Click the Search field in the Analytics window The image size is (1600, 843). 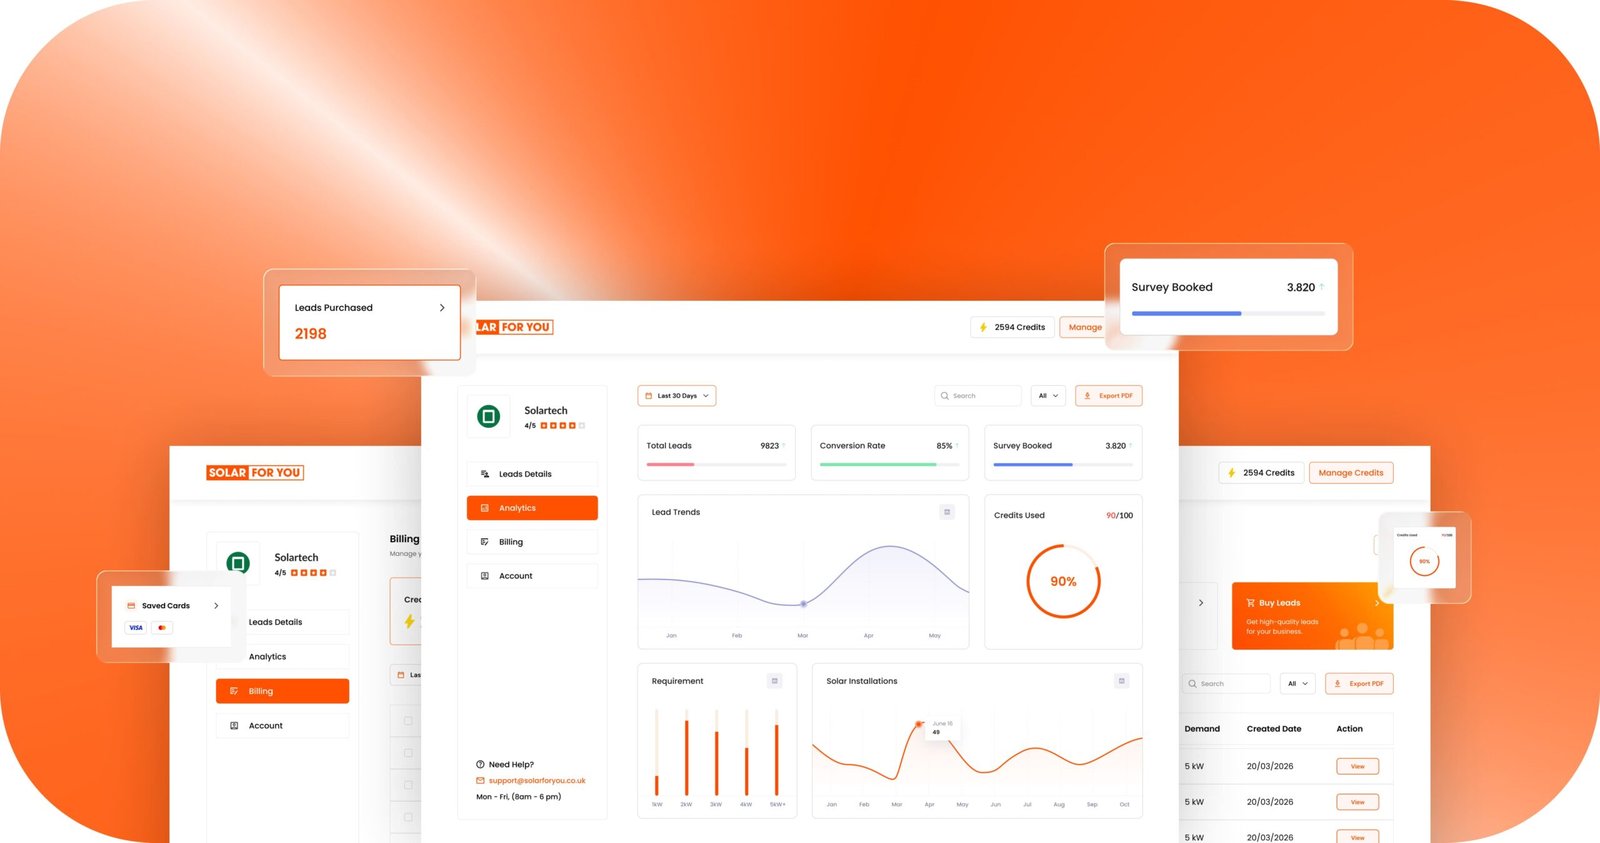click(978, 396)
